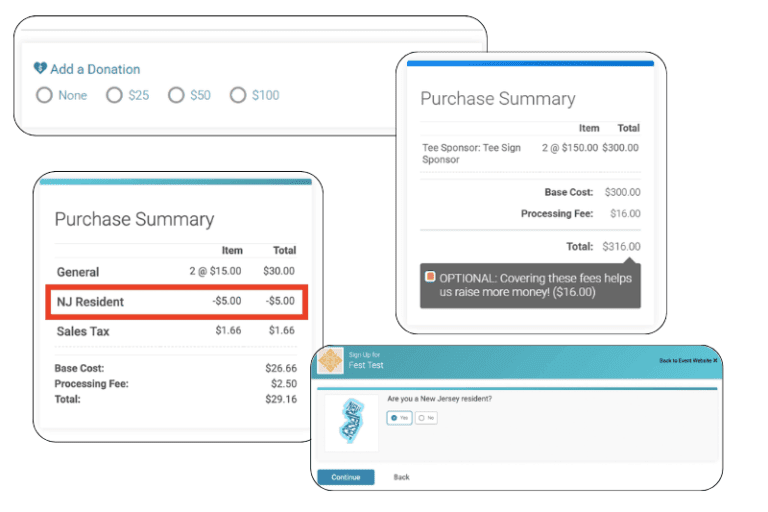Select Yes for New Jersey resident

[397, 418]
